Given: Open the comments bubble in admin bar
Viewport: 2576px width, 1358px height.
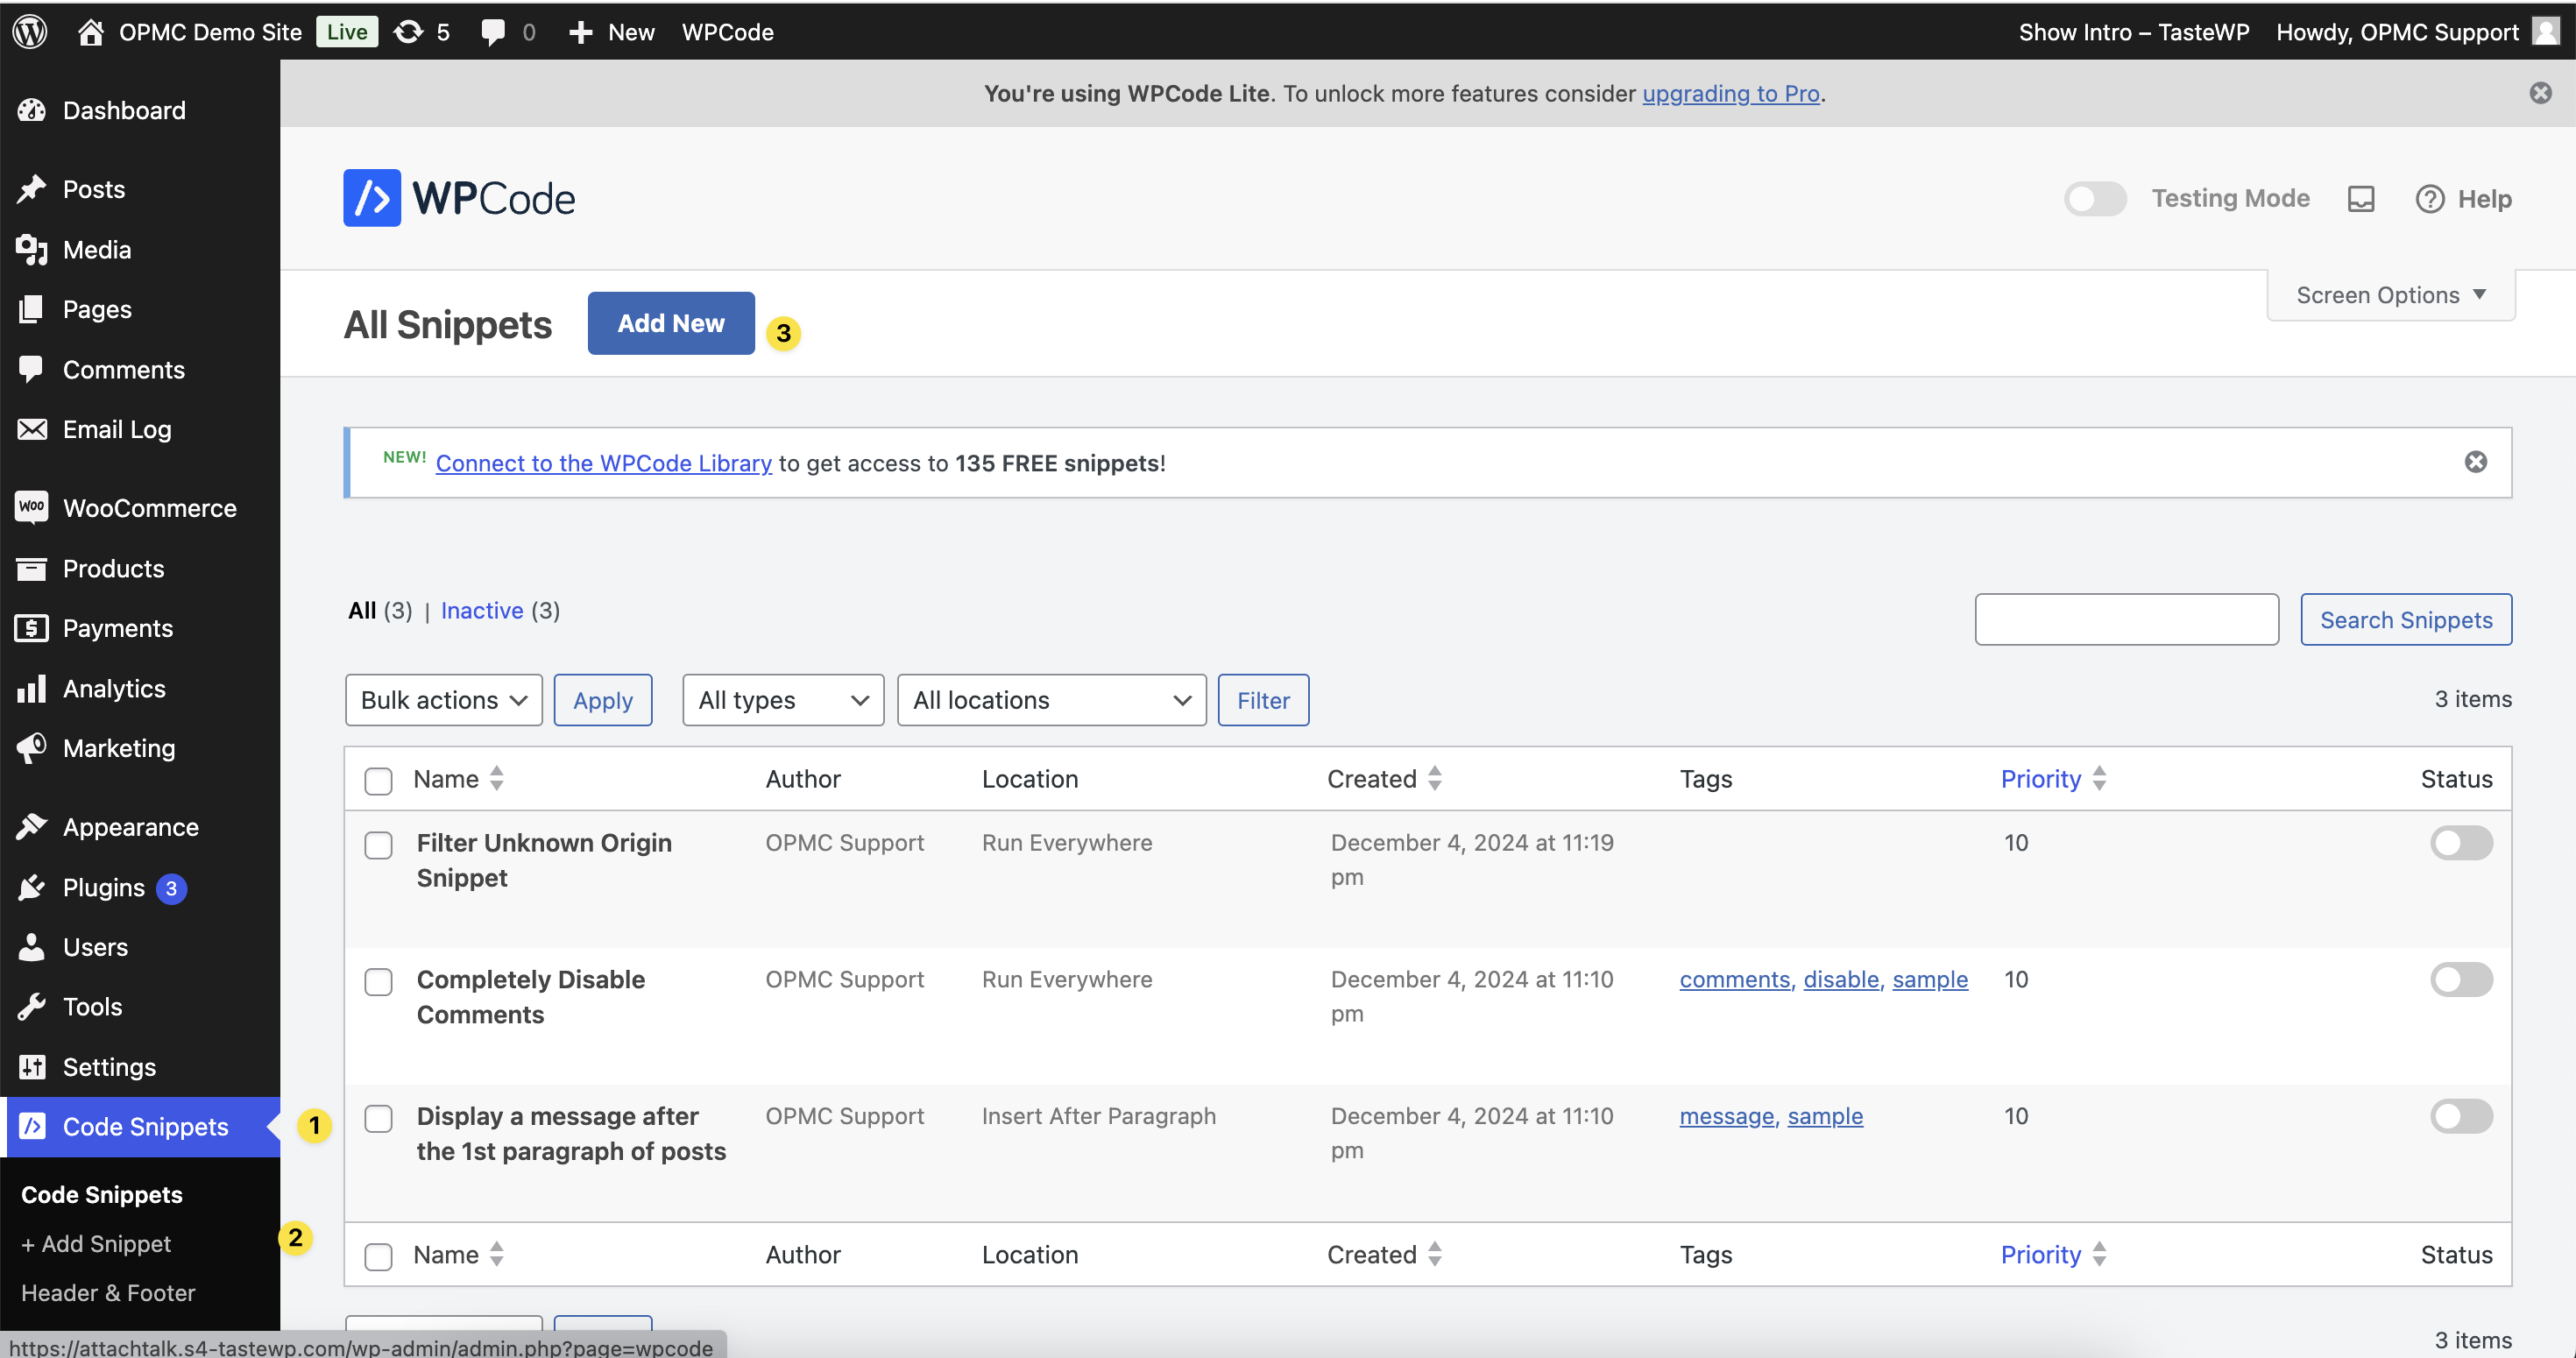Looking at the screenshot, I should [493, 32].
